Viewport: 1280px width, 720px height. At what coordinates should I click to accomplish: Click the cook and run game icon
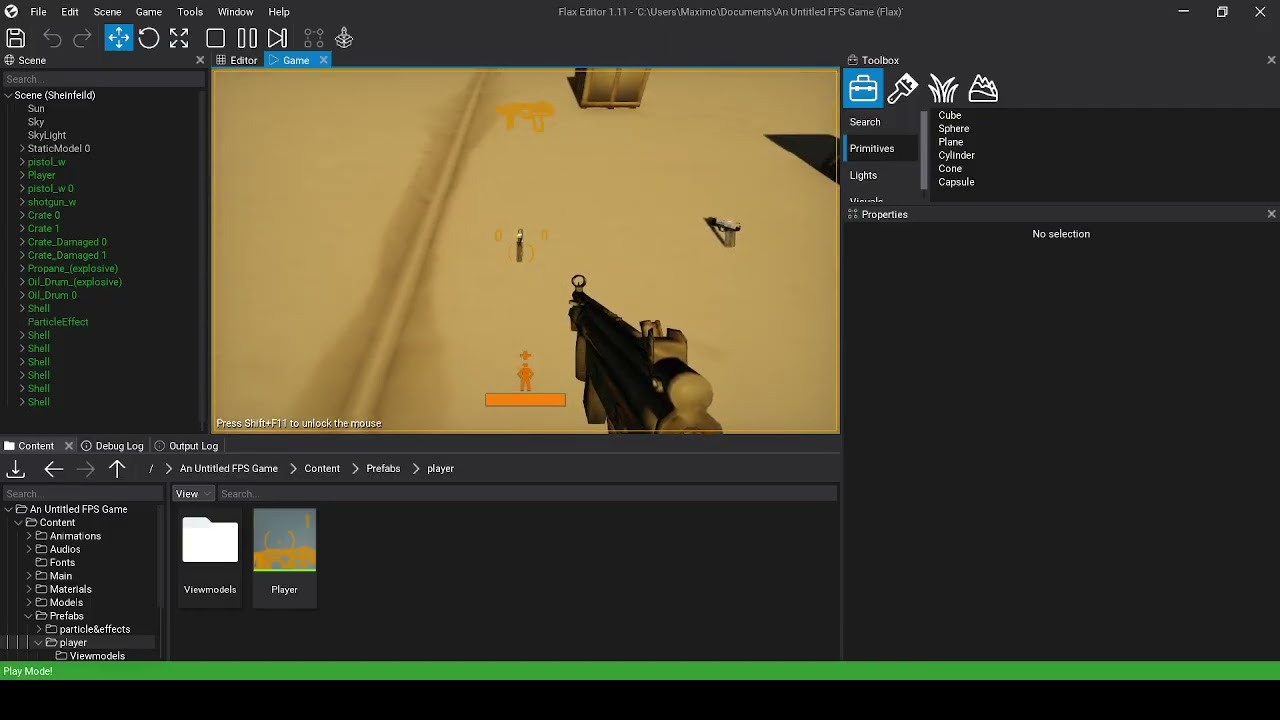(x=344, y=38)
